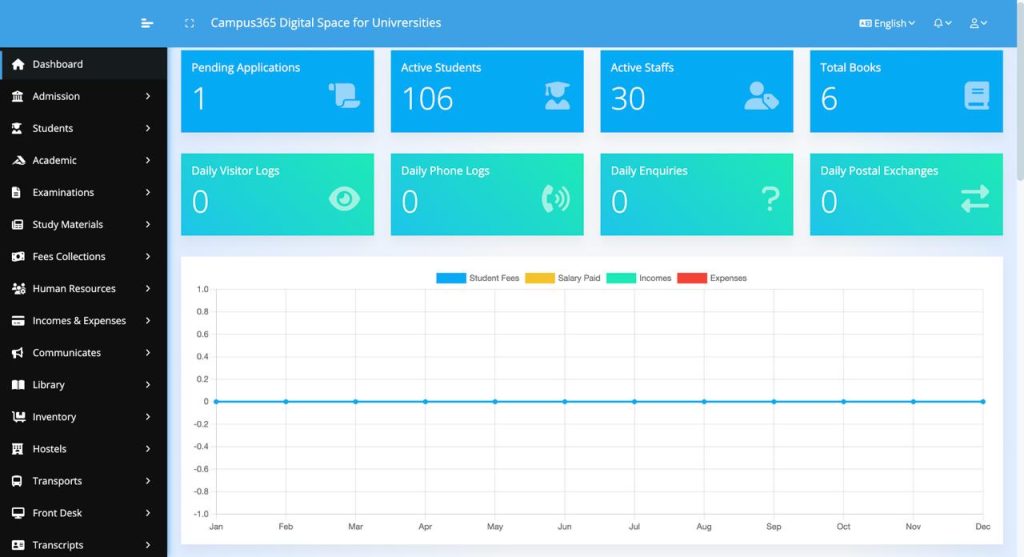Click the page vertical scrollbar
The image size is (1024, 557).
click(1020, 91)
